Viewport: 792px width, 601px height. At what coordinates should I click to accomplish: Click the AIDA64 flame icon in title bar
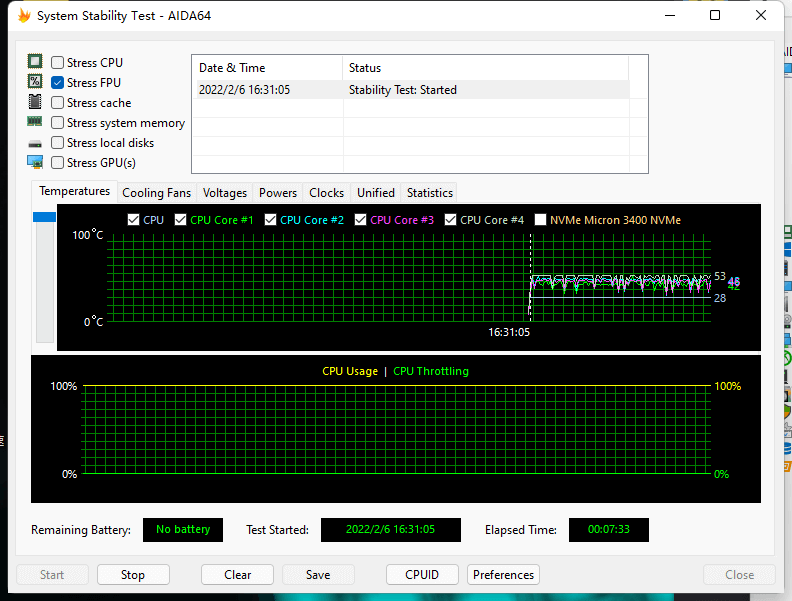tap(24, 16)
